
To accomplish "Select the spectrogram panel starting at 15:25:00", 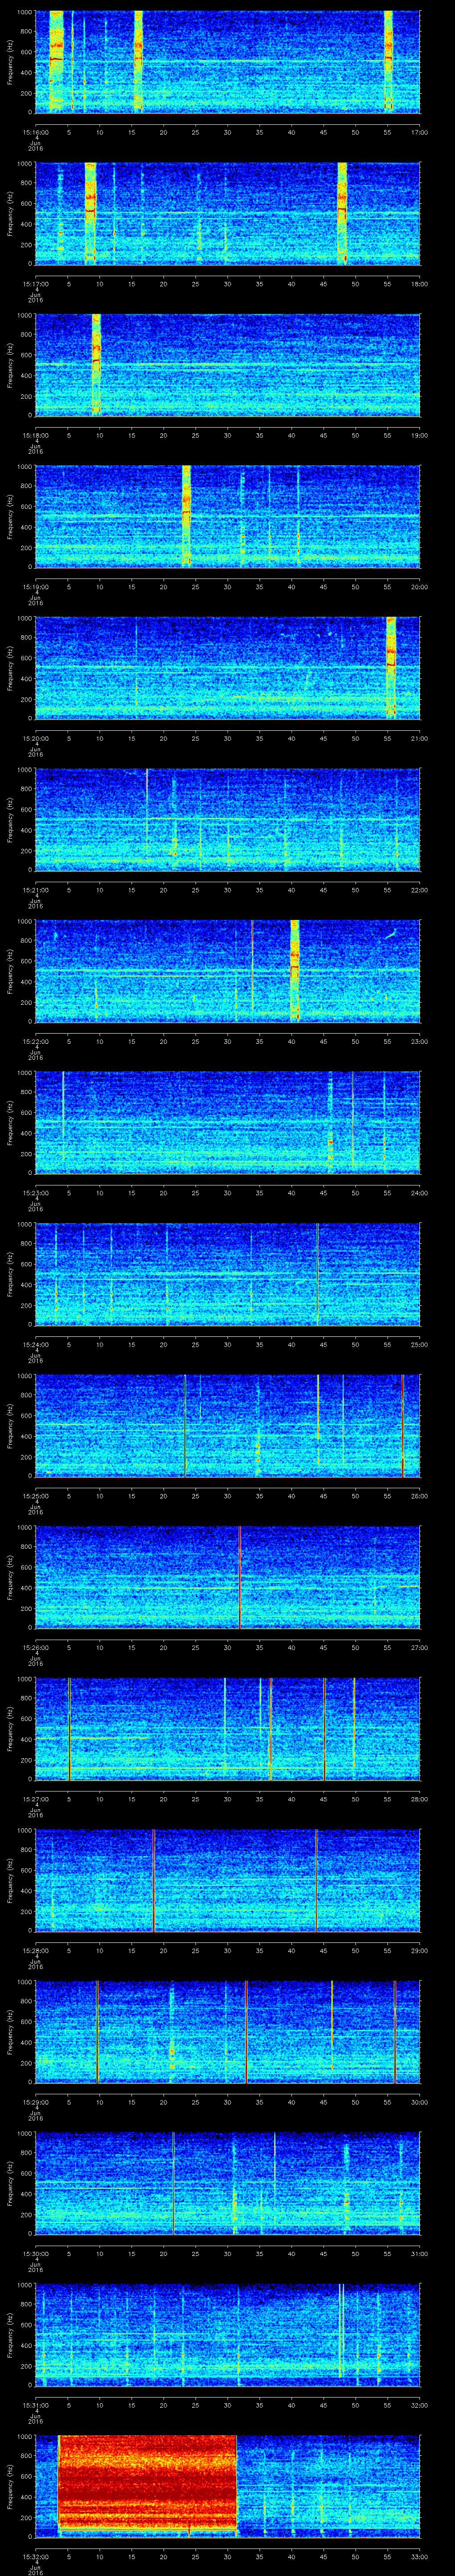I will click(x=228, y=1425).
